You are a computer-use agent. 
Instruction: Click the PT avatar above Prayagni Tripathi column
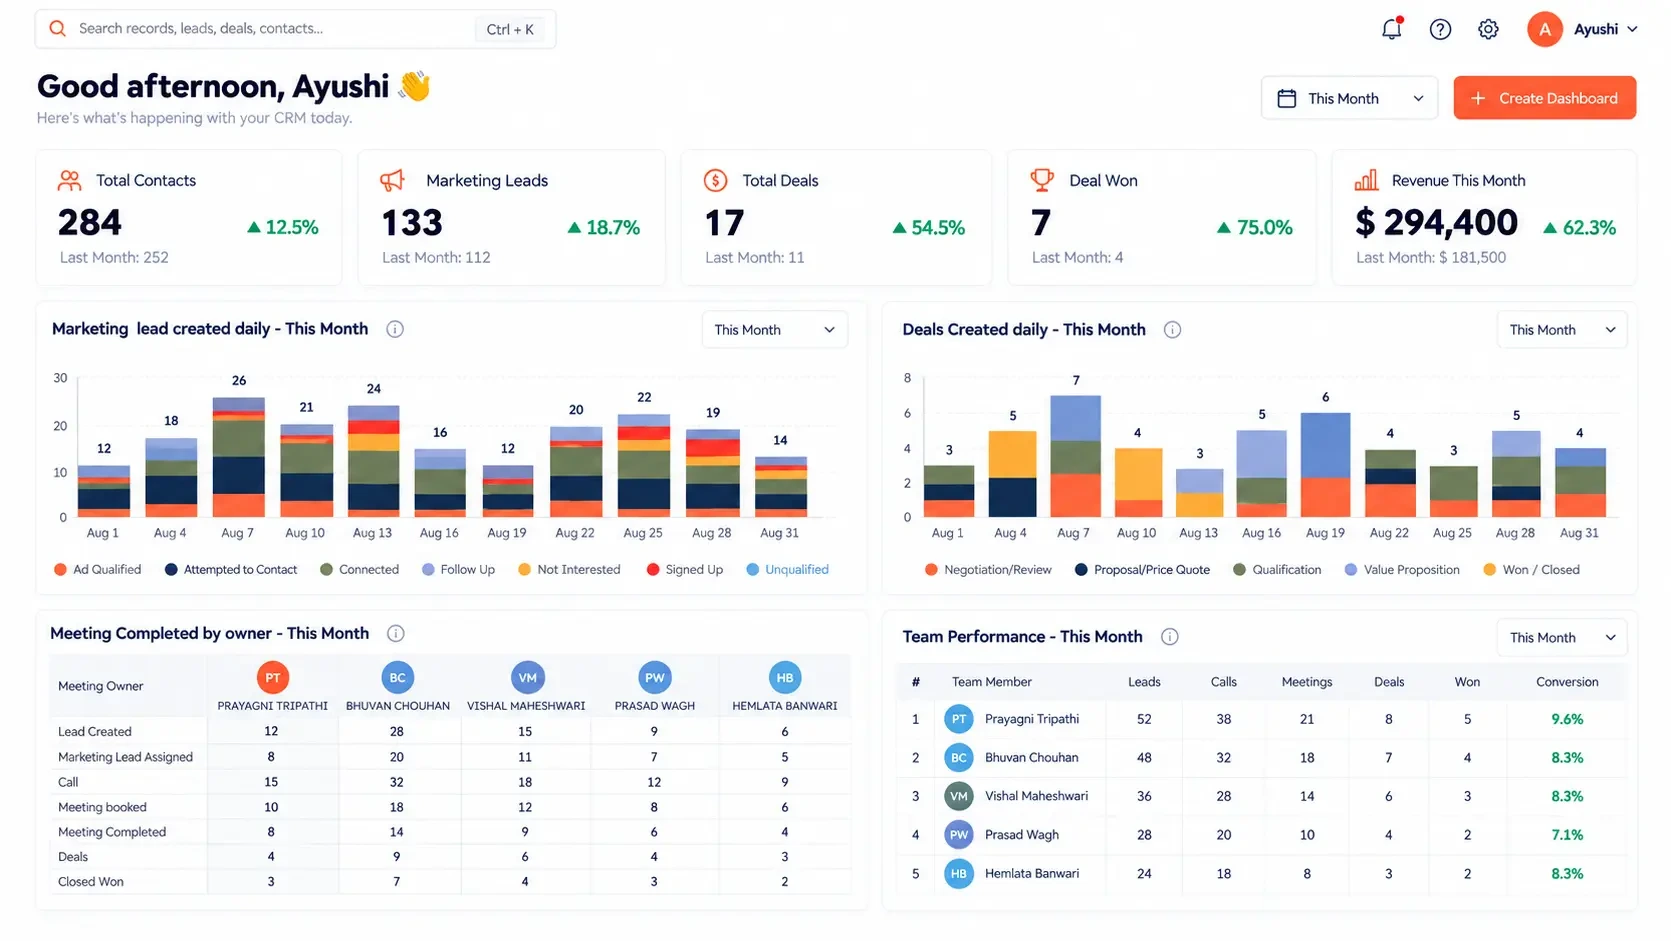pos(272,677)
